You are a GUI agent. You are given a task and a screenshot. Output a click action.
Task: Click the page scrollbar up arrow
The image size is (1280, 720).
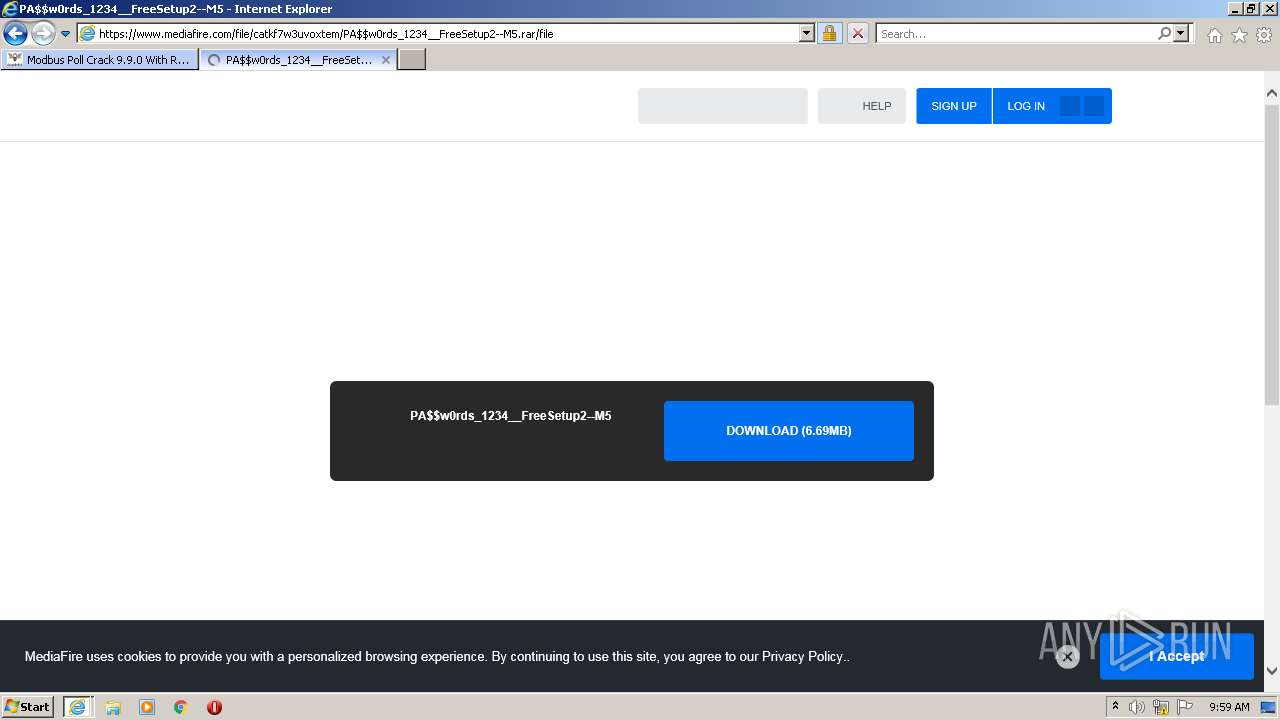tap(1272, 93)
